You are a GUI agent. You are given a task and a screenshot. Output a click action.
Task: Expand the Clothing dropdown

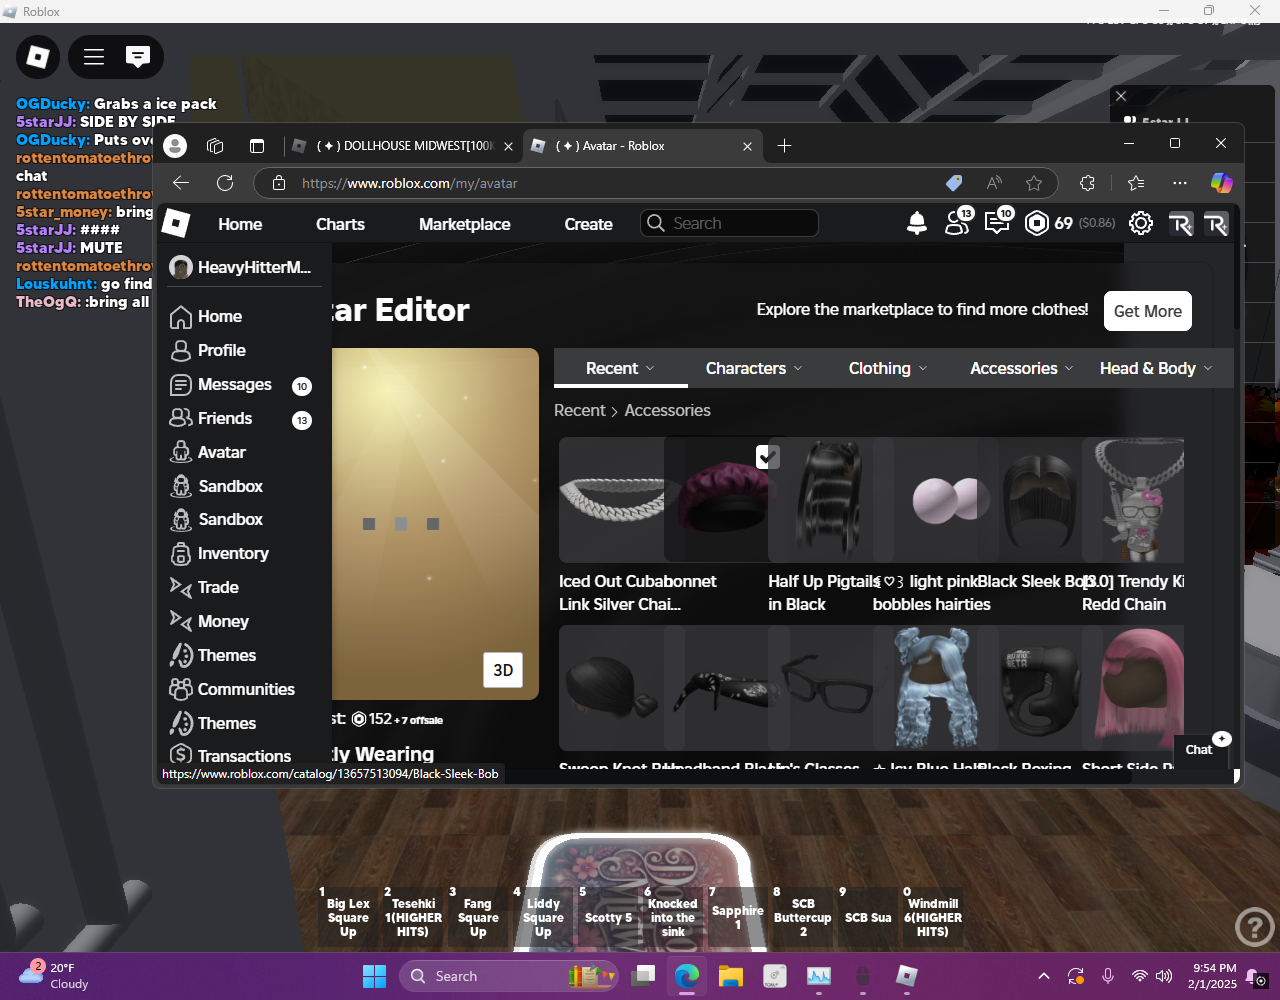click(x=888, y=368)
